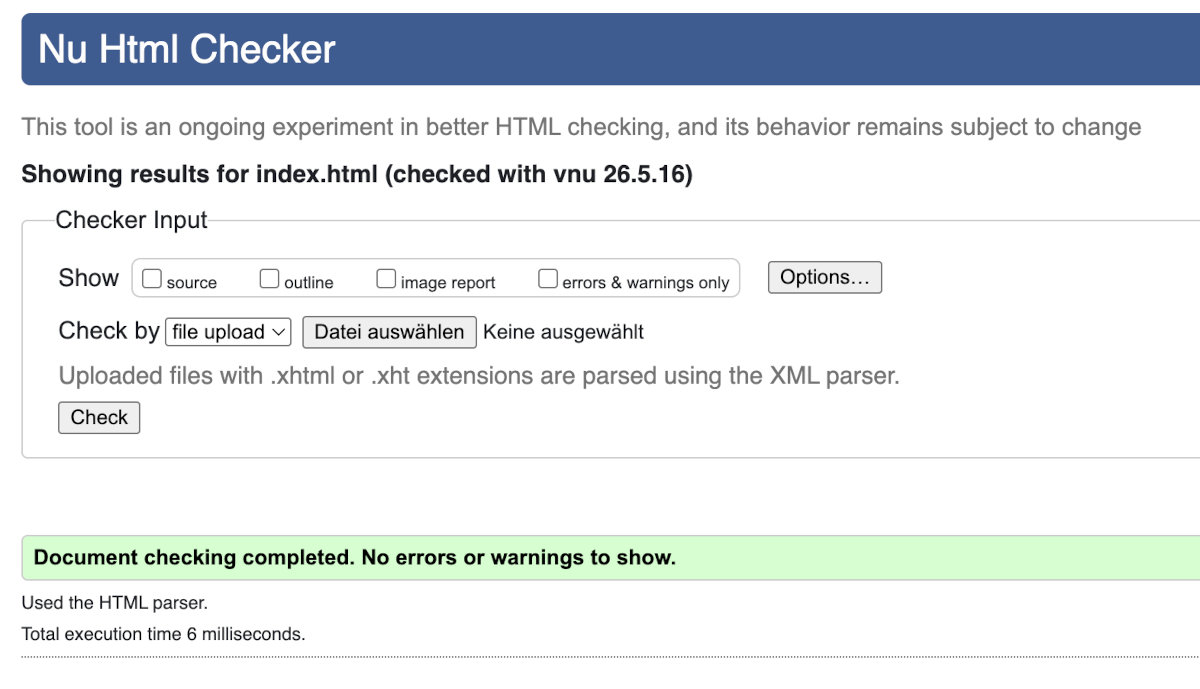Click the Showing results for index.html heading
1200x689 pixels.
357,174
